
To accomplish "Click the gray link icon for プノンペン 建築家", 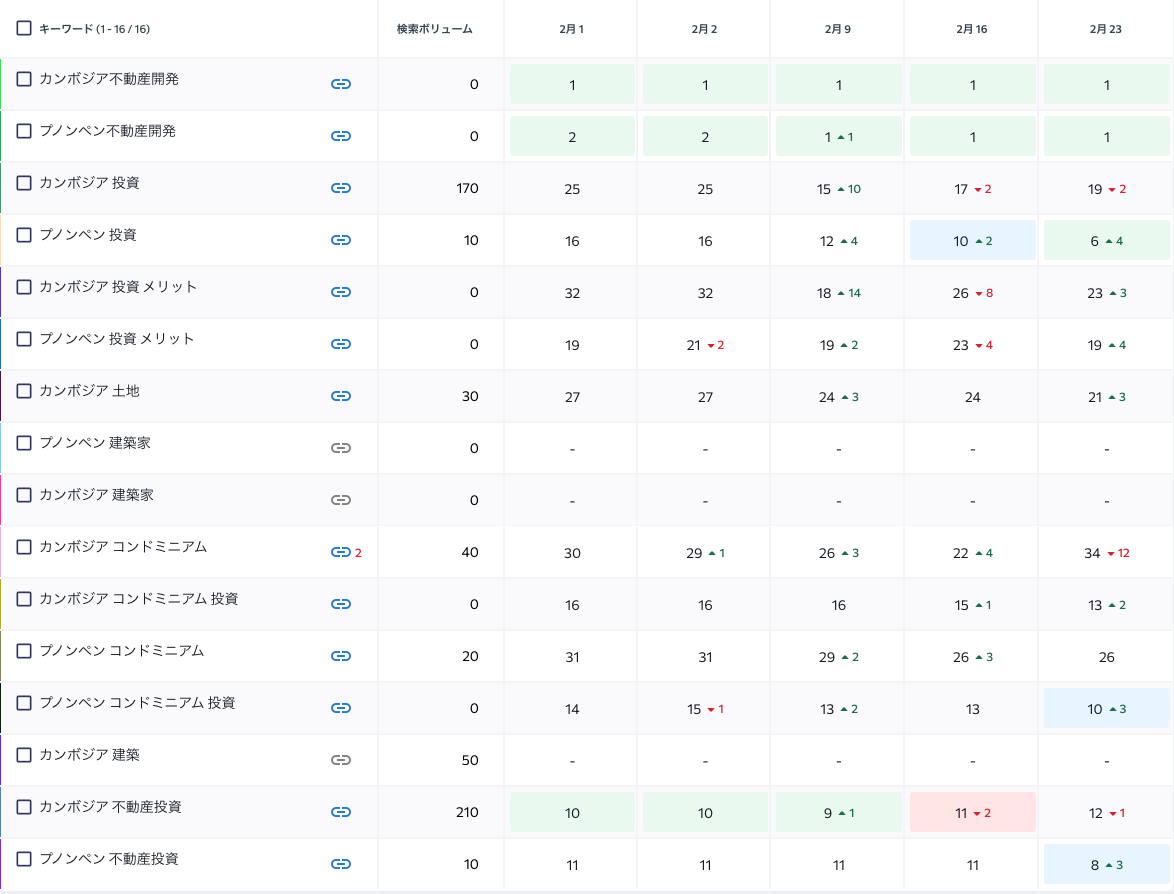I will coord(341,448).
